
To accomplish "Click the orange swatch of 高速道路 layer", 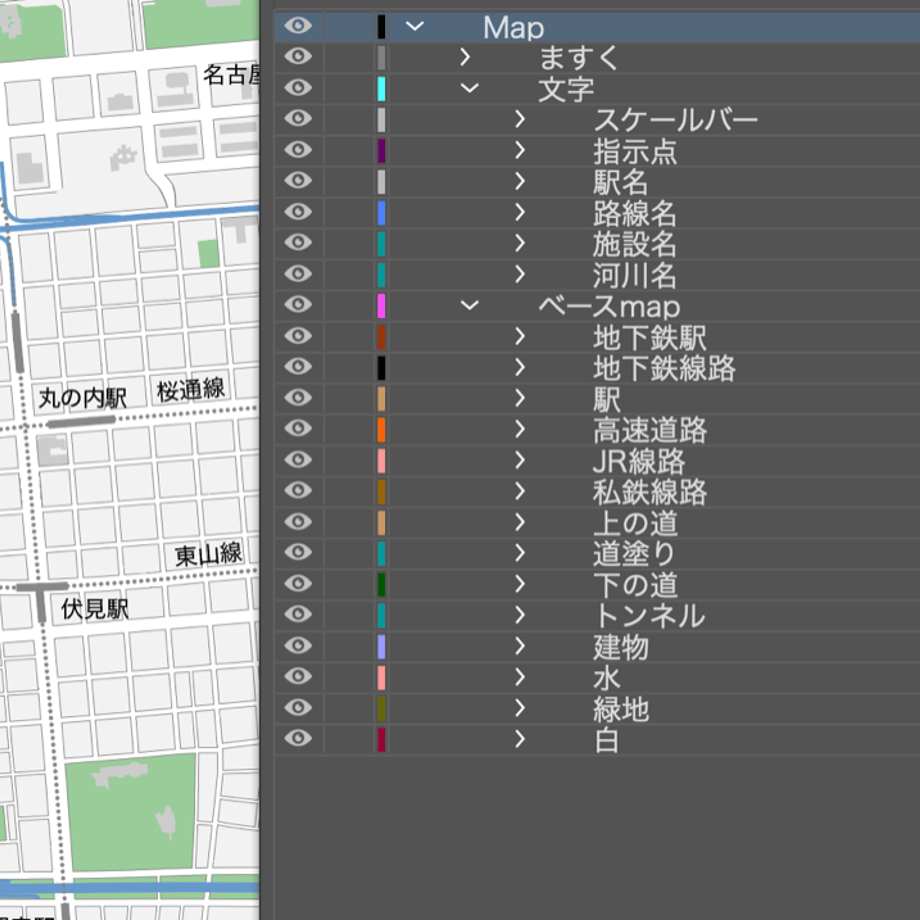I will 381,429.
